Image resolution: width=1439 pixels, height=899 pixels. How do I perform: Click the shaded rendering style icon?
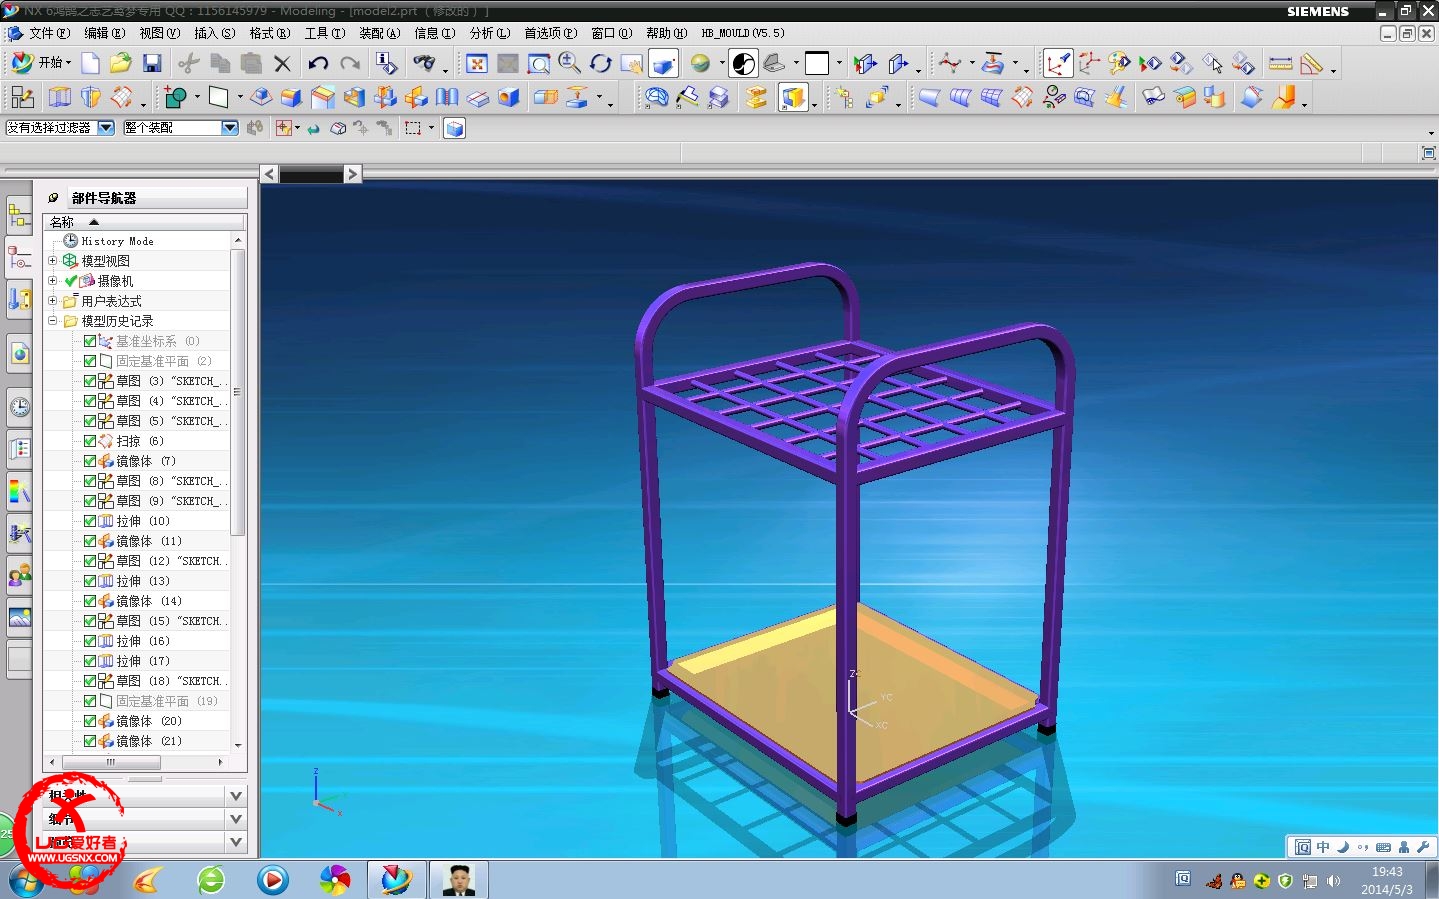pos(700,64)
